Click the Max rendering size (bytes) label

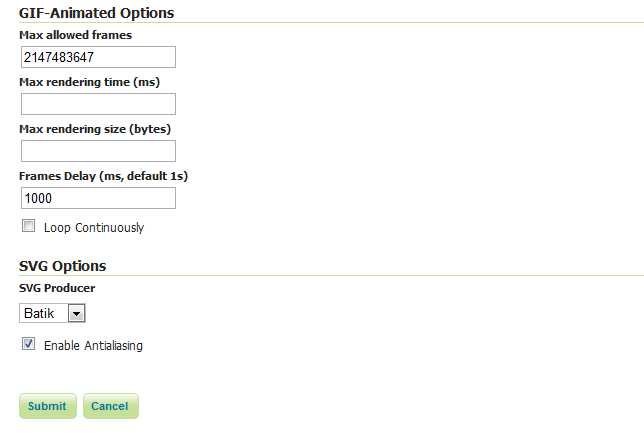95,129
